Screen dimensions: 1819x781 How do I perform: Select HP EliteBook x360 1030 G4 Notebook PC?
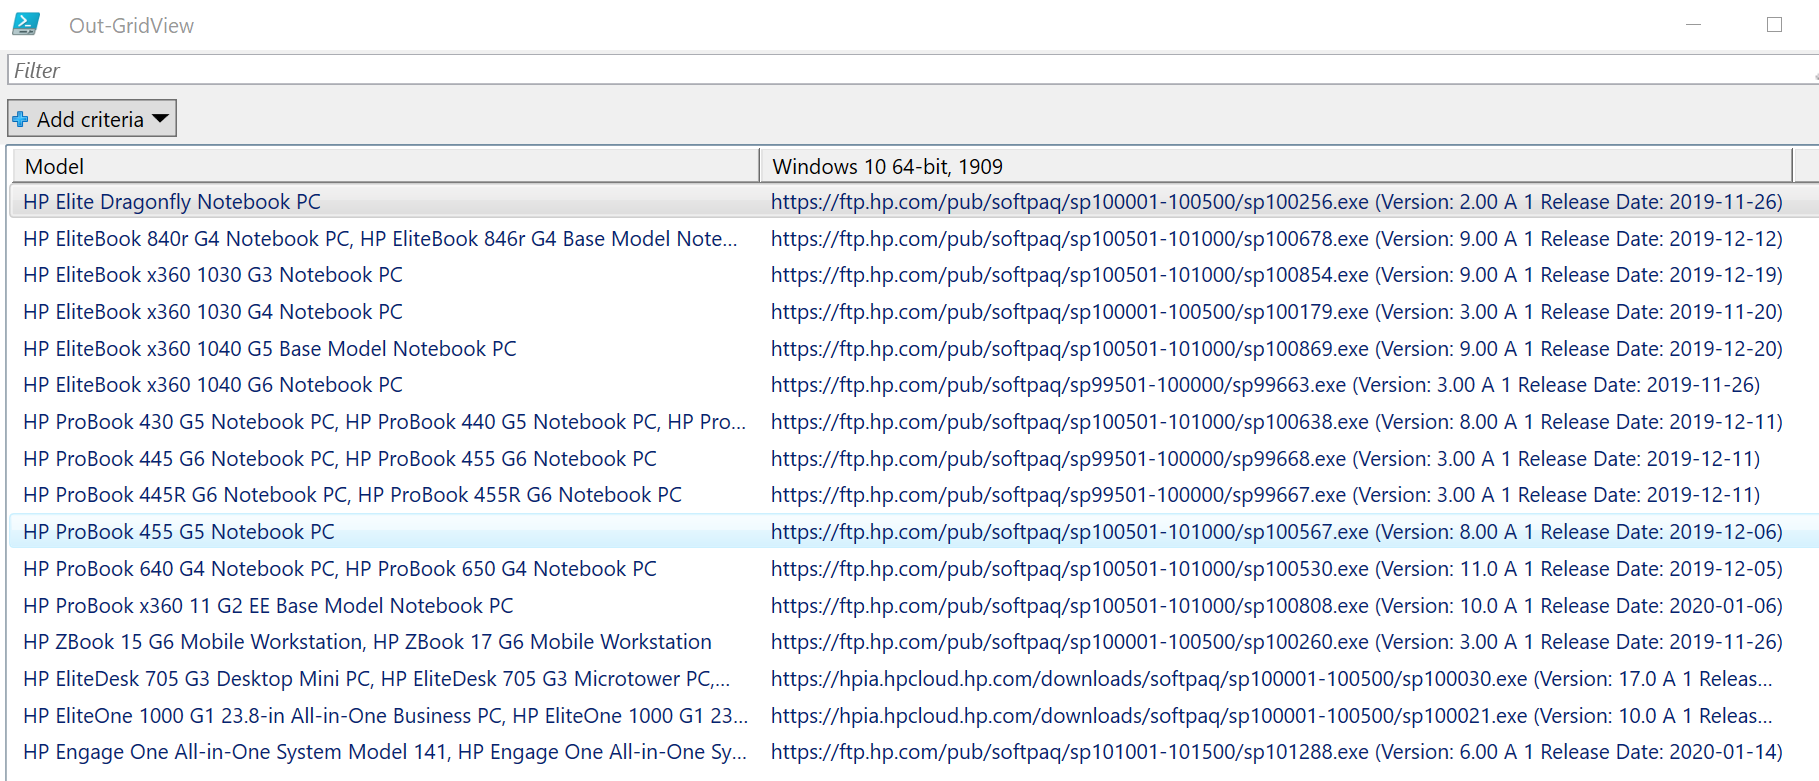point(213,312)
